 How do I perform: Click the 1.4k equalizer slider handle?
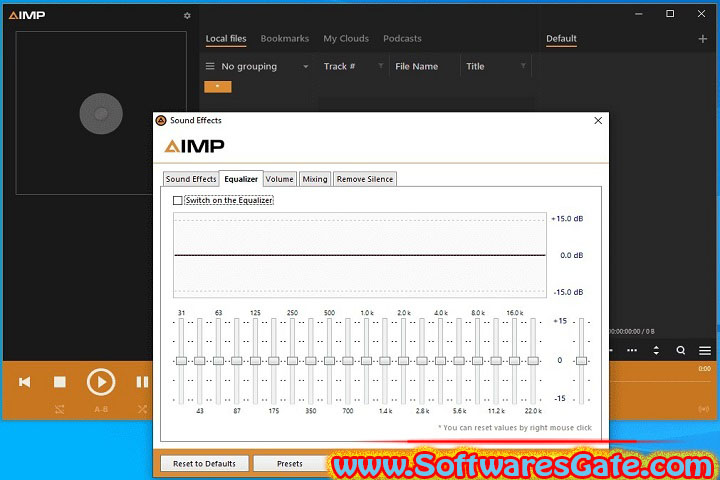click(385, 361)
